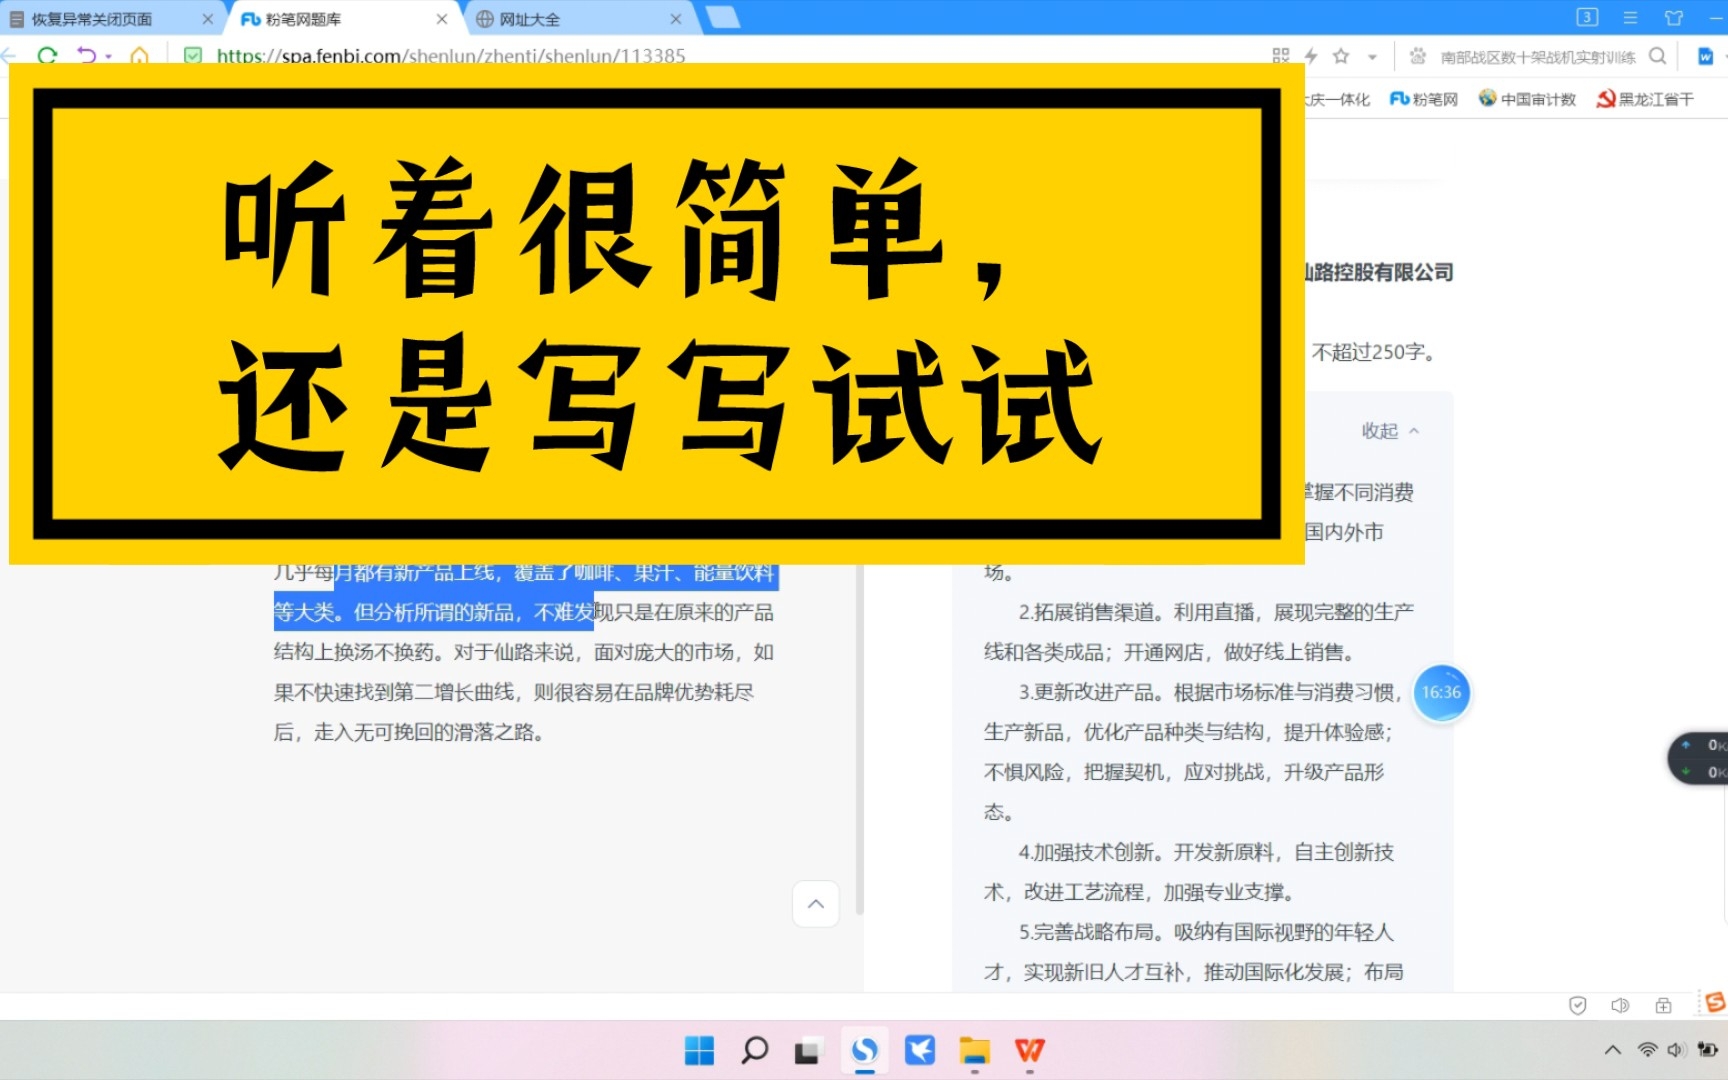Open the Windows Start menu
Viewport: 1728px width, 1080px height.
pyautogui.click(x=699, y=1050)
